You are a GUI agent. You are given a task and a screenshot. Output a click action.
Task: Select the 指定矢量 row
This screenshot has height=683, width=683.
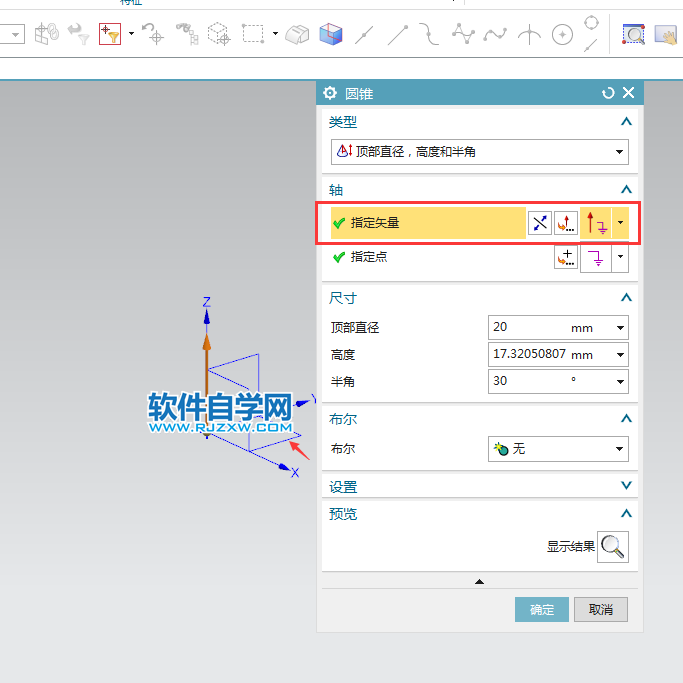click(x=427, y=223)
